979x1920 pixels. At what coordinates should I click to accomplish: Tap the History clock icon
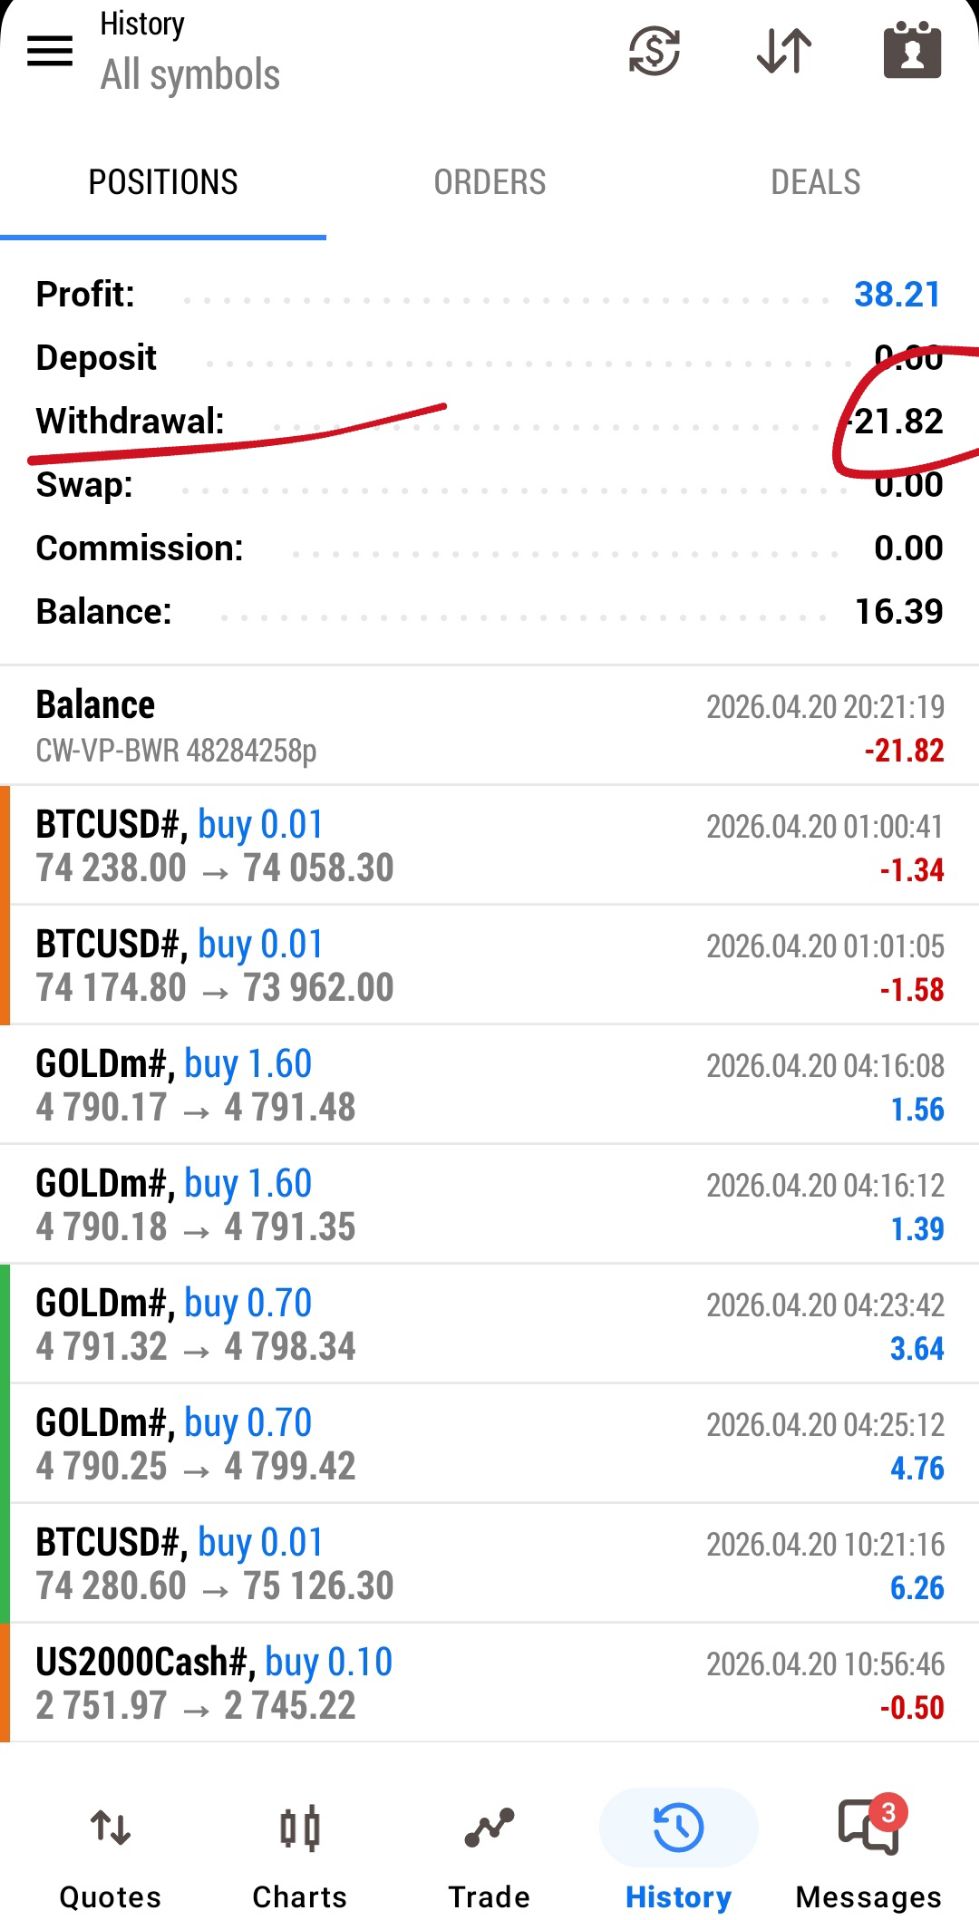678,1830
